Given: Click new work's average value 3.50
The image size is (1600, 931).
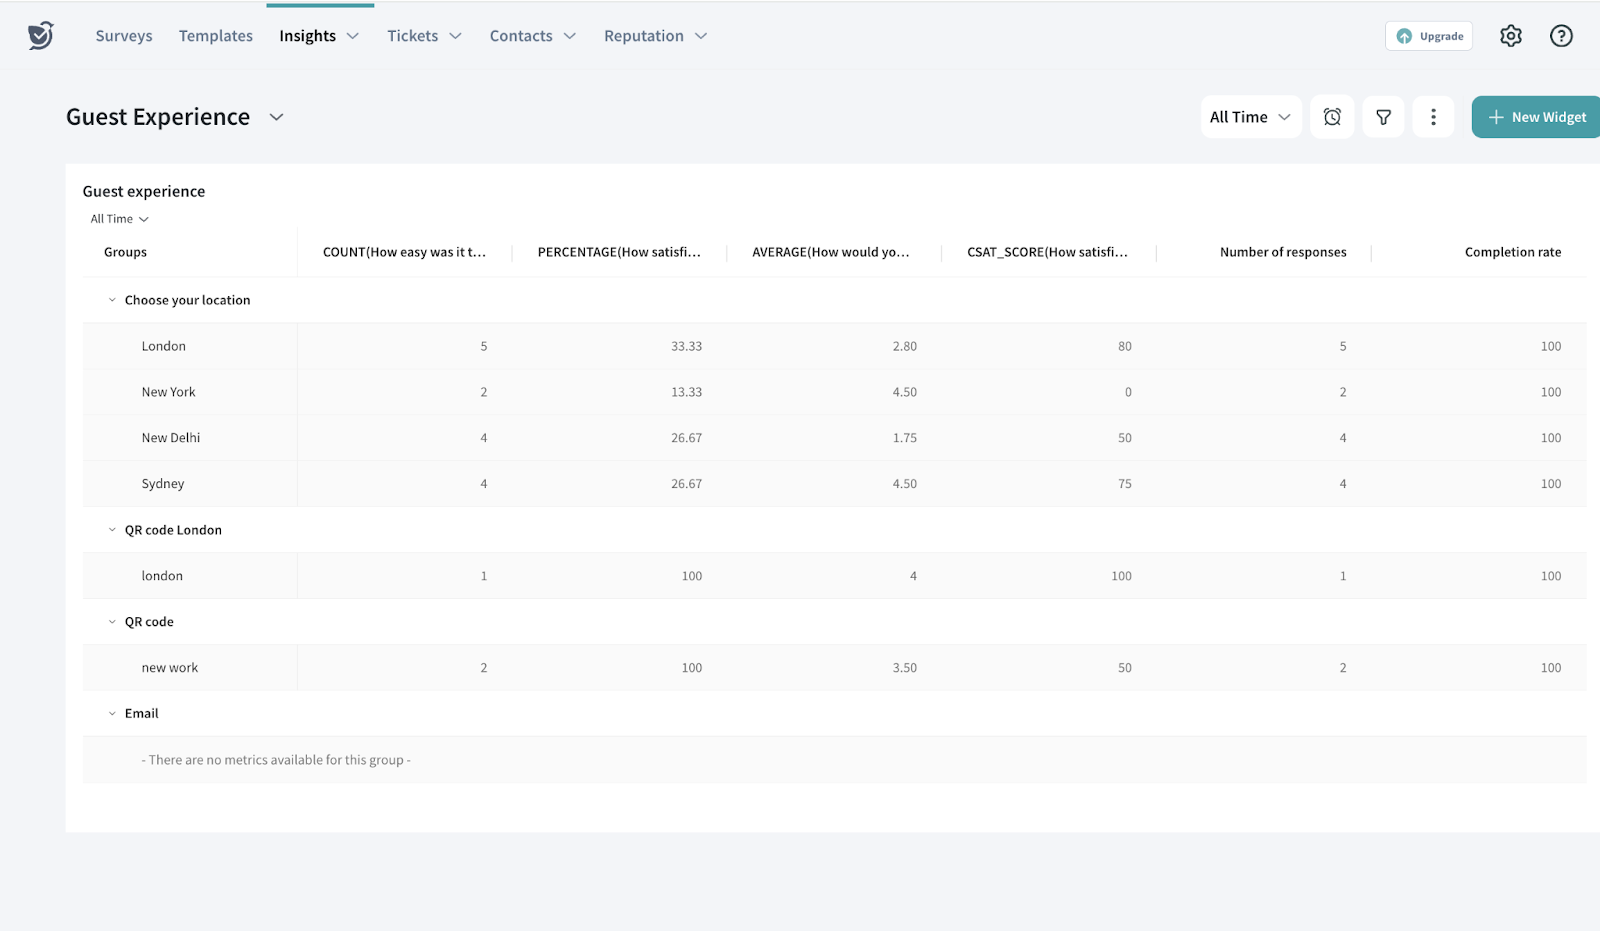Looking at the screenshot, I should tap(904, 668).
